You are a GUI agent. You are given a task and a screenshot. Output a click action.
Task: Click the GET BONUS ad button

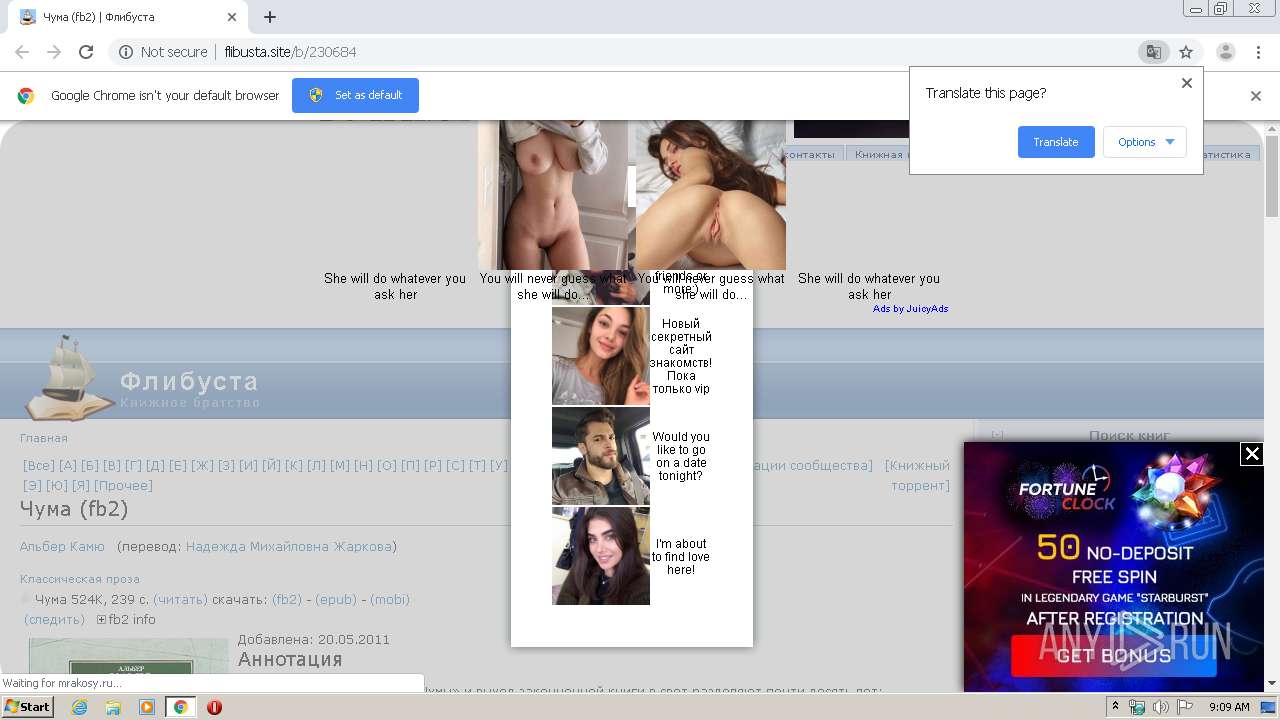(1113, 656)
